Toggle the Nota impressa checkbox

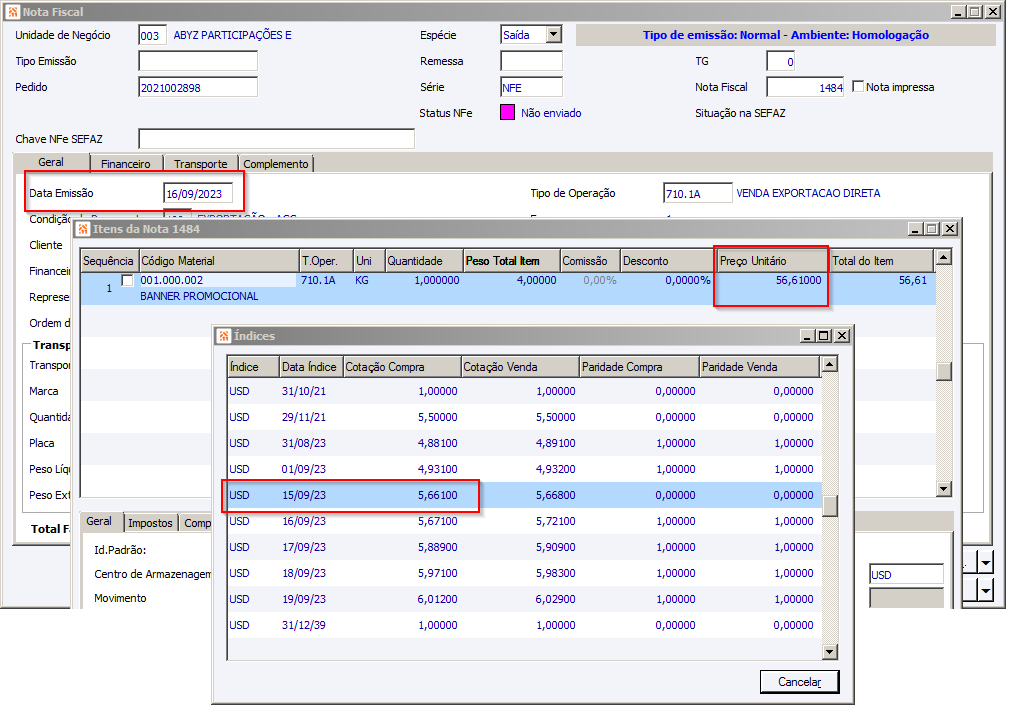point(858,87)
